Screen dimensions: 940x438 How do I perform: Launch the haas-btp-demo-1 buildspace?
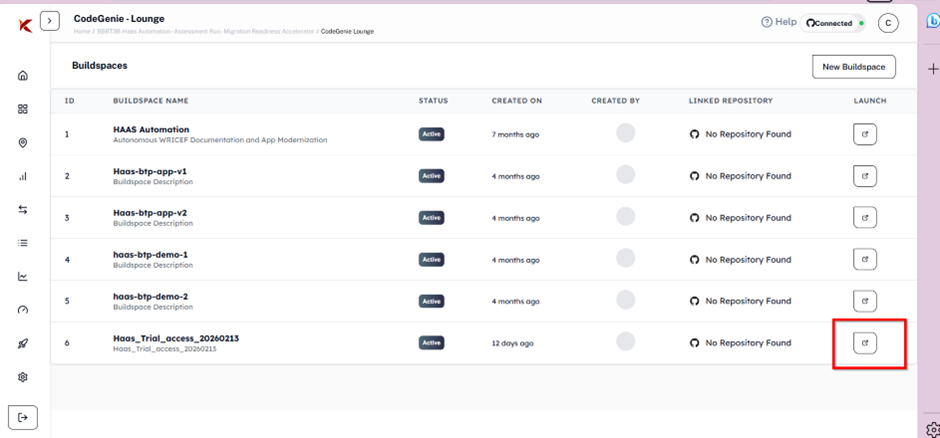click(x=864, y=259)
